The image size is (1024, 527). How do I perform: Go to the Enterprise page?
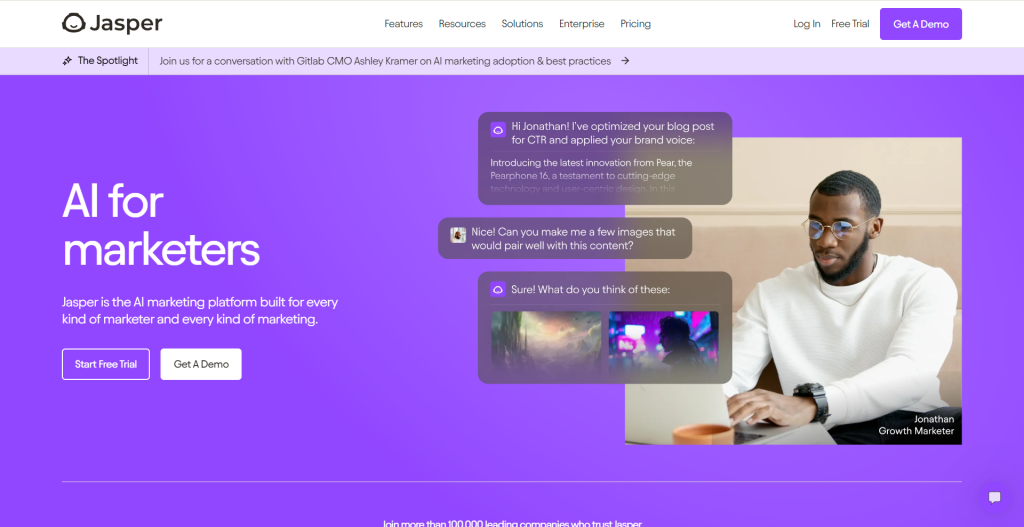pos(581,24)
